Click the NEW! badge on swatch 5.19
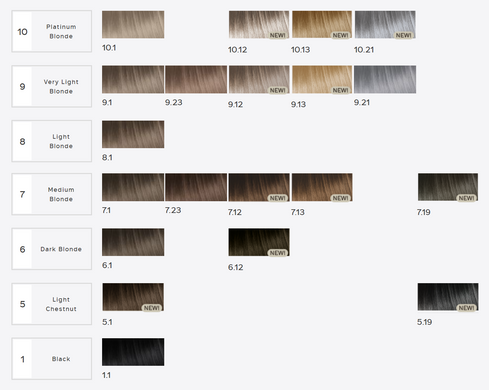Viewport: 489px width, 390px height. pos(466,308)
